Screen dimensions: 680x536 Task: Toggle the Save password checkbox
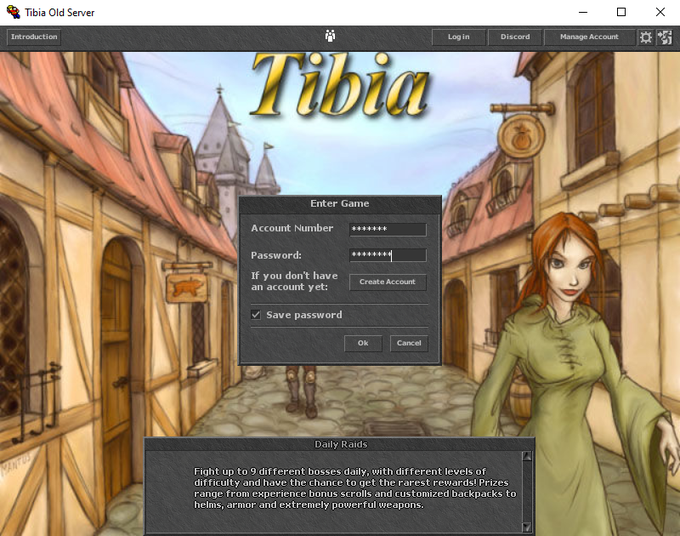click(x=256, y=315)
